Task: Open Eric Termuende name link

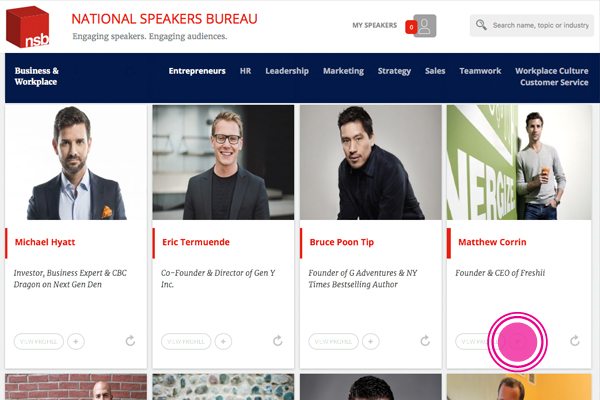Action: pos(196,242)
